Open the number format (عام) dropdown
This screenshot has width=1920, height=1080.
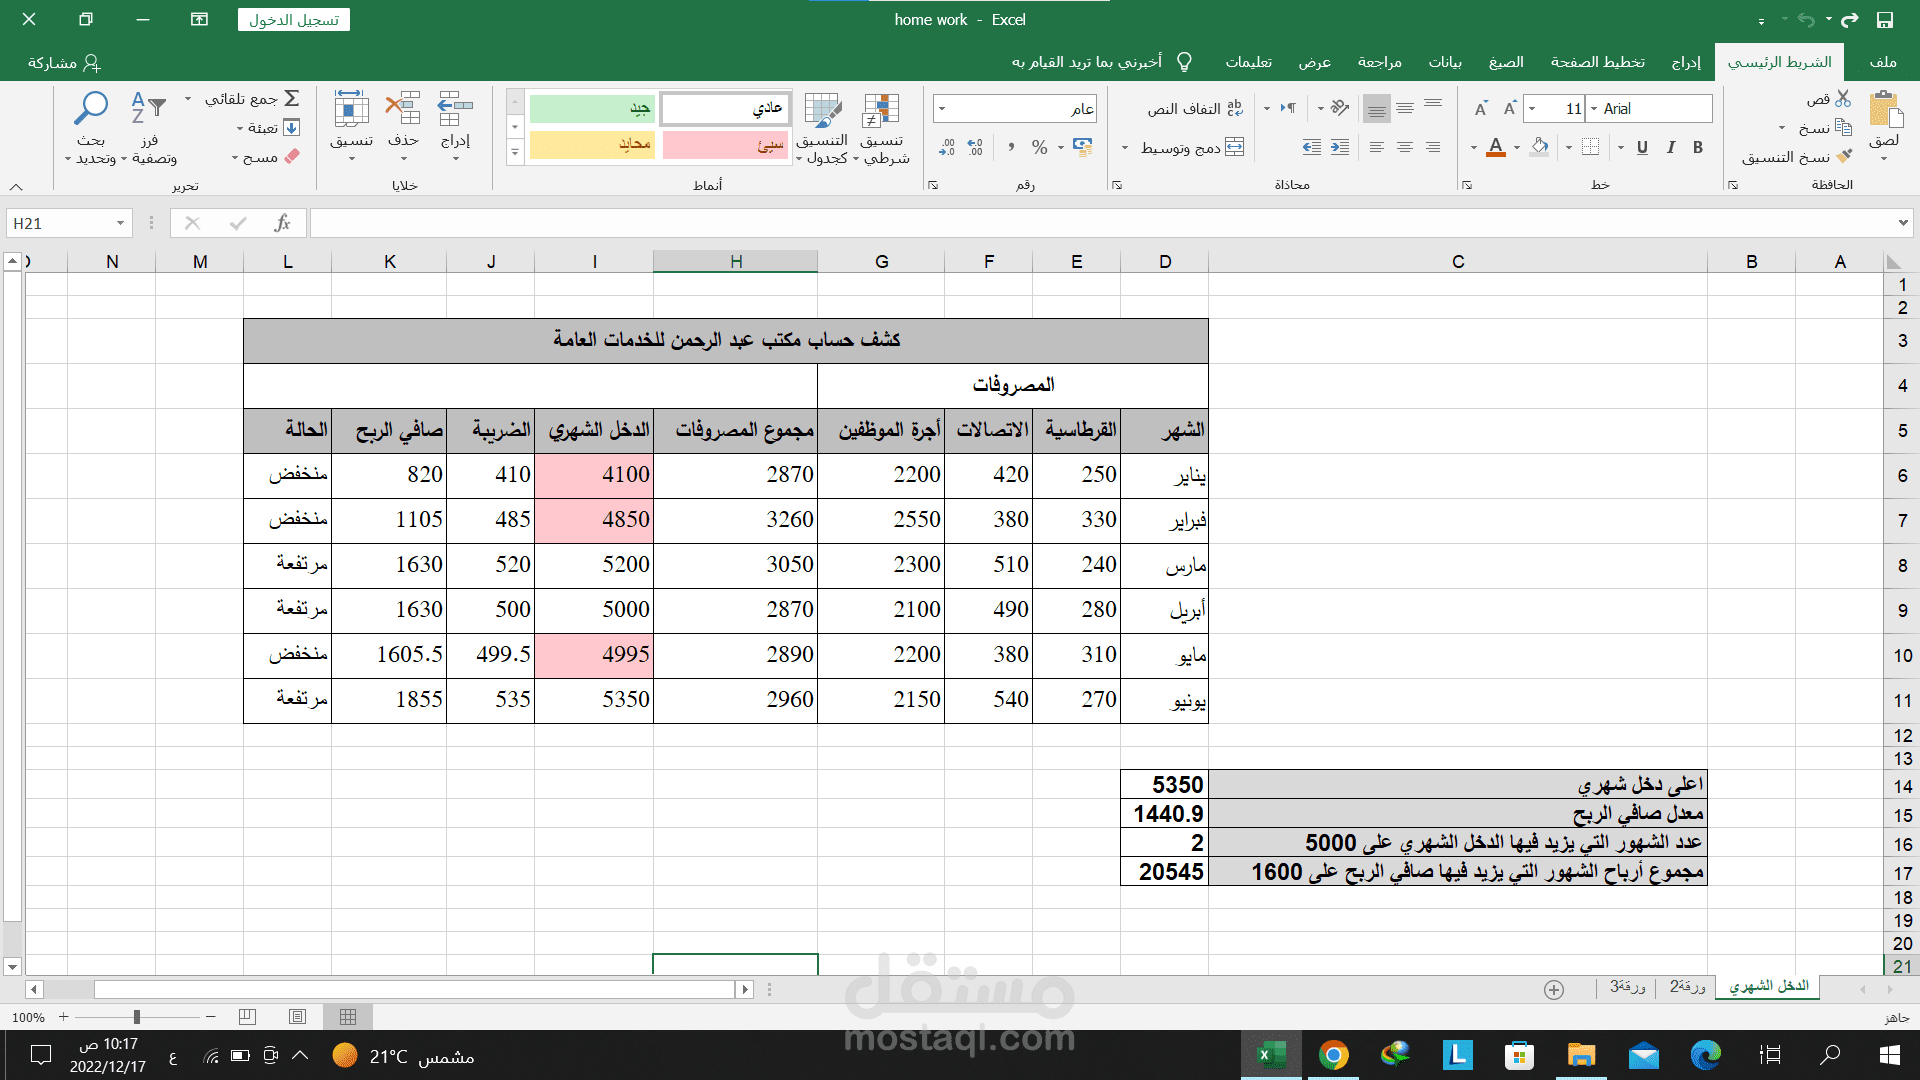click(x=942, y=108)
